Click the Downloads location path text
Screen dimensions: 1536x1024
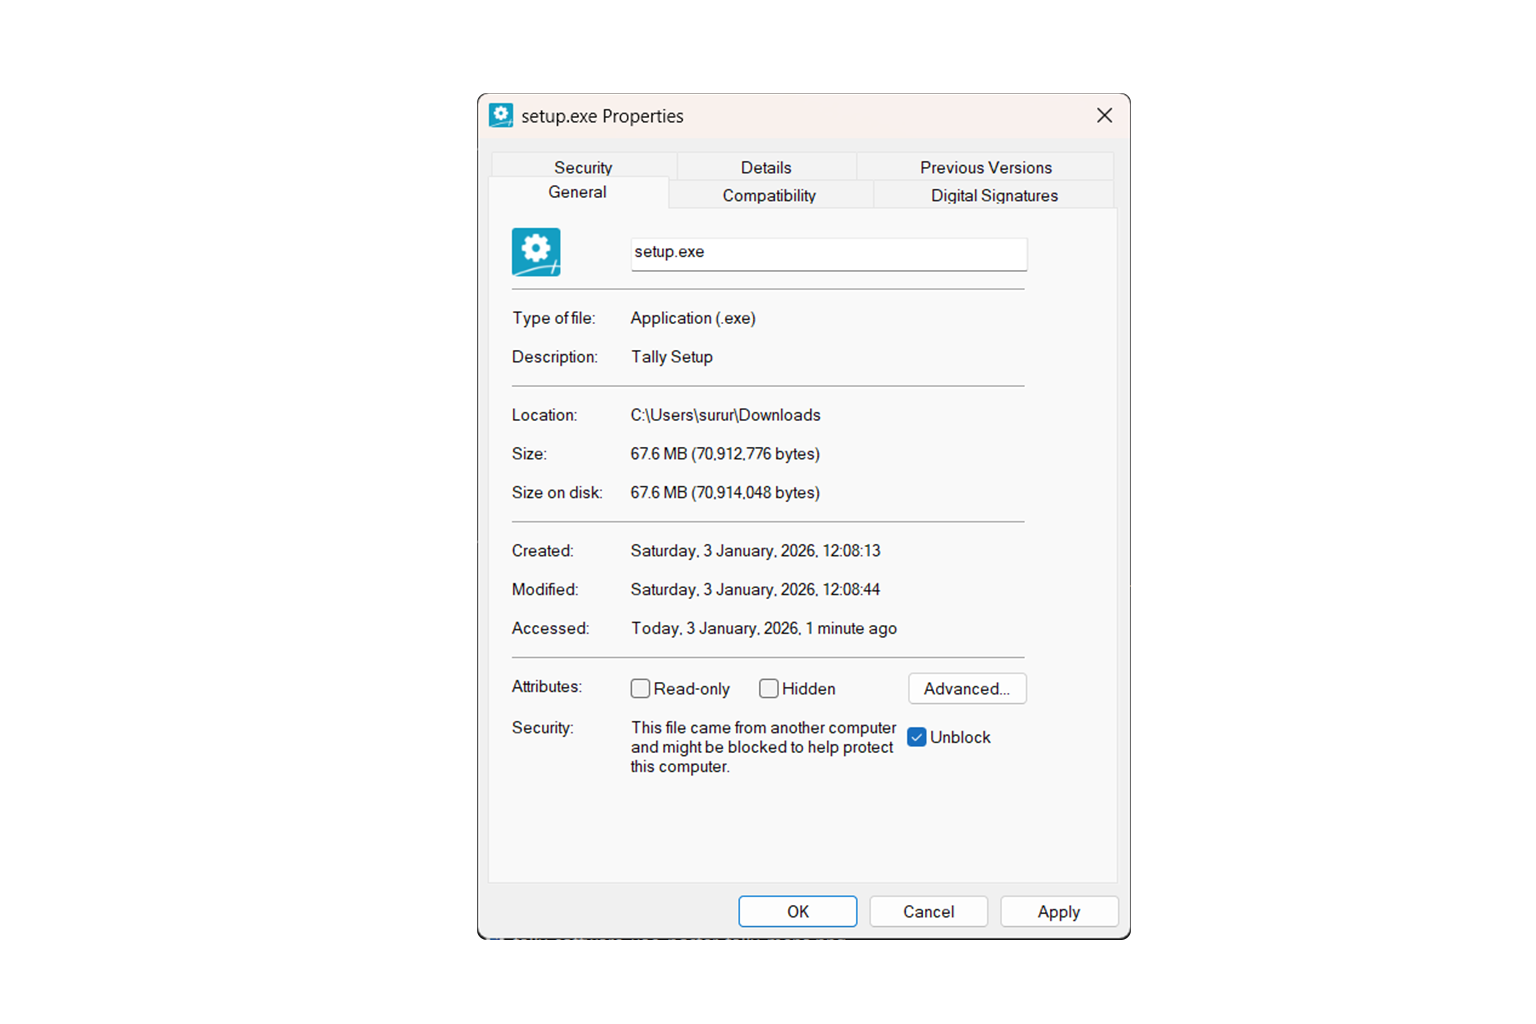(x=725, y=415)
